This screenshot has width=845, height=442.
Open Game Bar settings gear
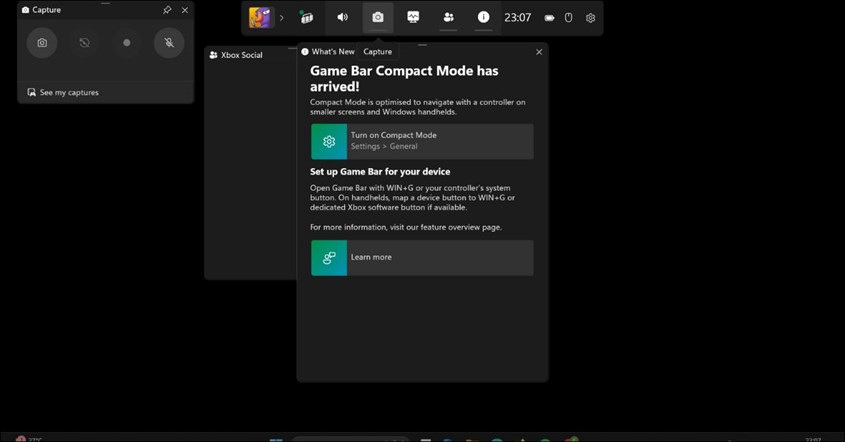[591, 18]
